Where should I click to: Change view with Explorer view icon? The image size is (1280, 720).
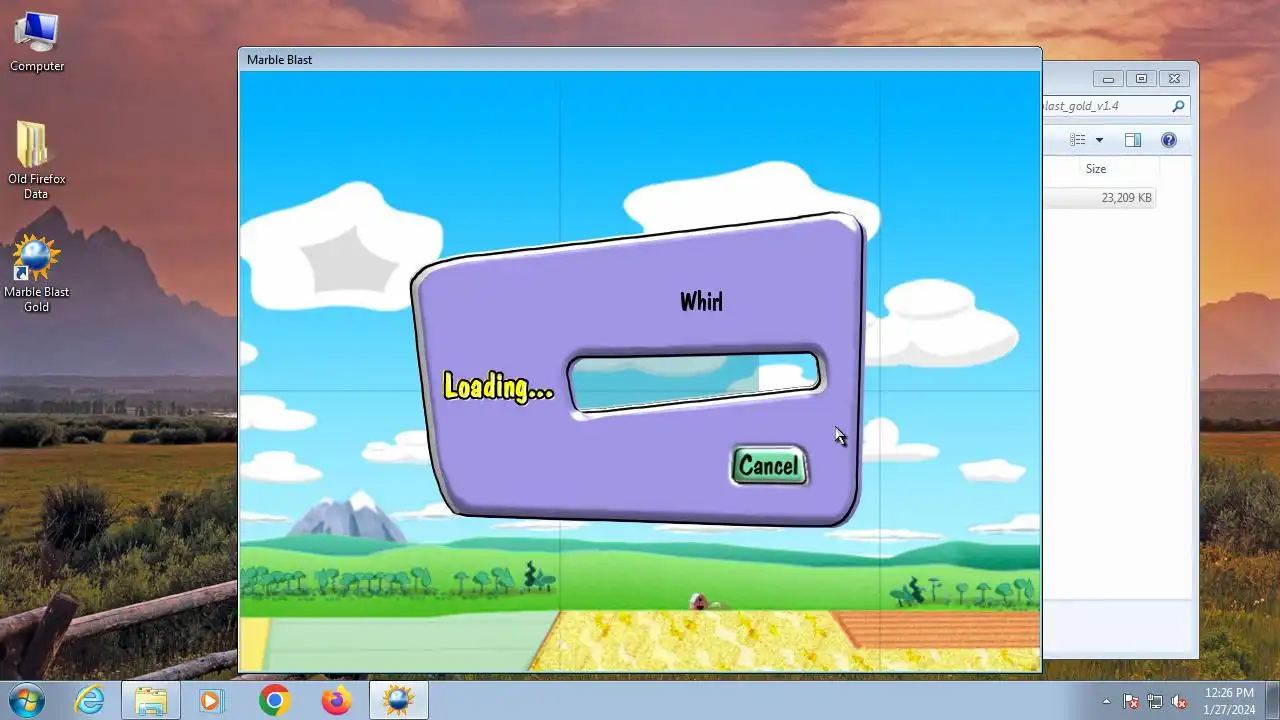tap(1077, 140)
